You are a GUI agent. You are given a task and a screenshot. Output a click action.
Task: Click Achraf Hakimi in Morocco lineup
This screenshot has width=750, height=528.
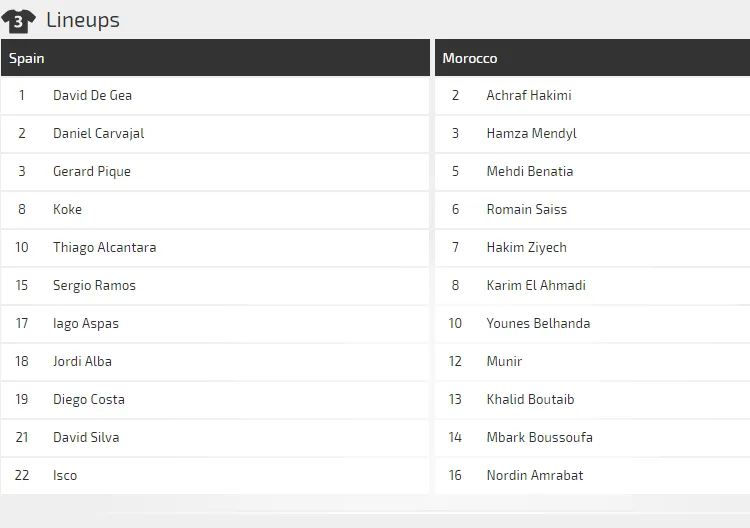[x=528, y=96]
